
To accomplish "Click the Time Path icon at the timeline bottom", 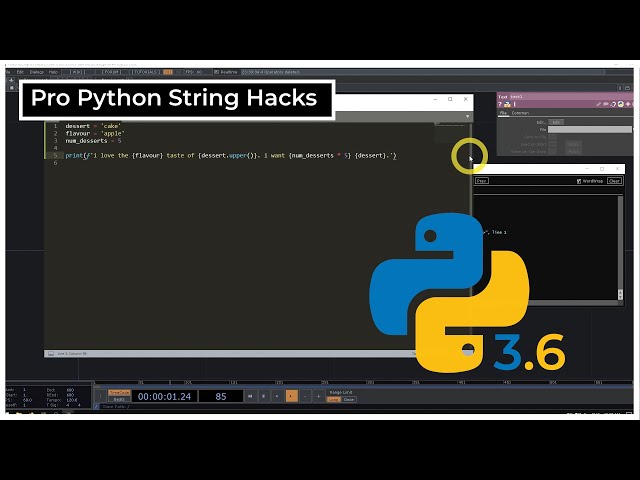I will click(96, 407).
